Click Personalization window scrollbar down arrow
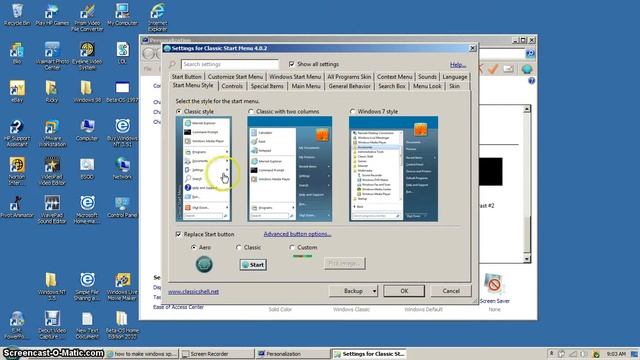This screenshot has width=640, height=360. tap(527, 259)
